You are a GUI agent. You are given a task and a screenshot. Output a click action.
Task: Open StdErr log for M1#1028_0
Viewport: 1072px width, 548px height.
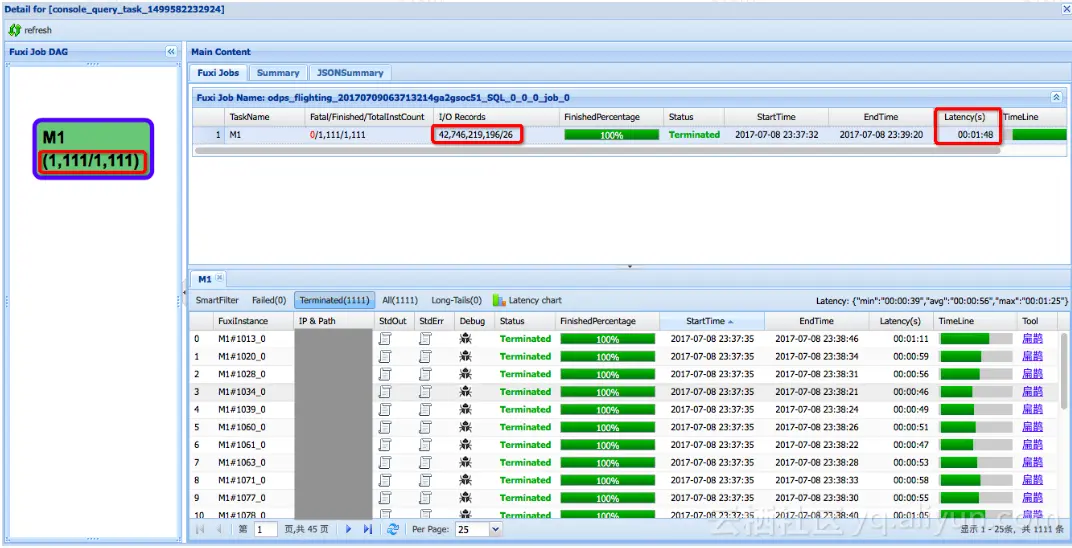pyautogui.click(x=425, y=374)
